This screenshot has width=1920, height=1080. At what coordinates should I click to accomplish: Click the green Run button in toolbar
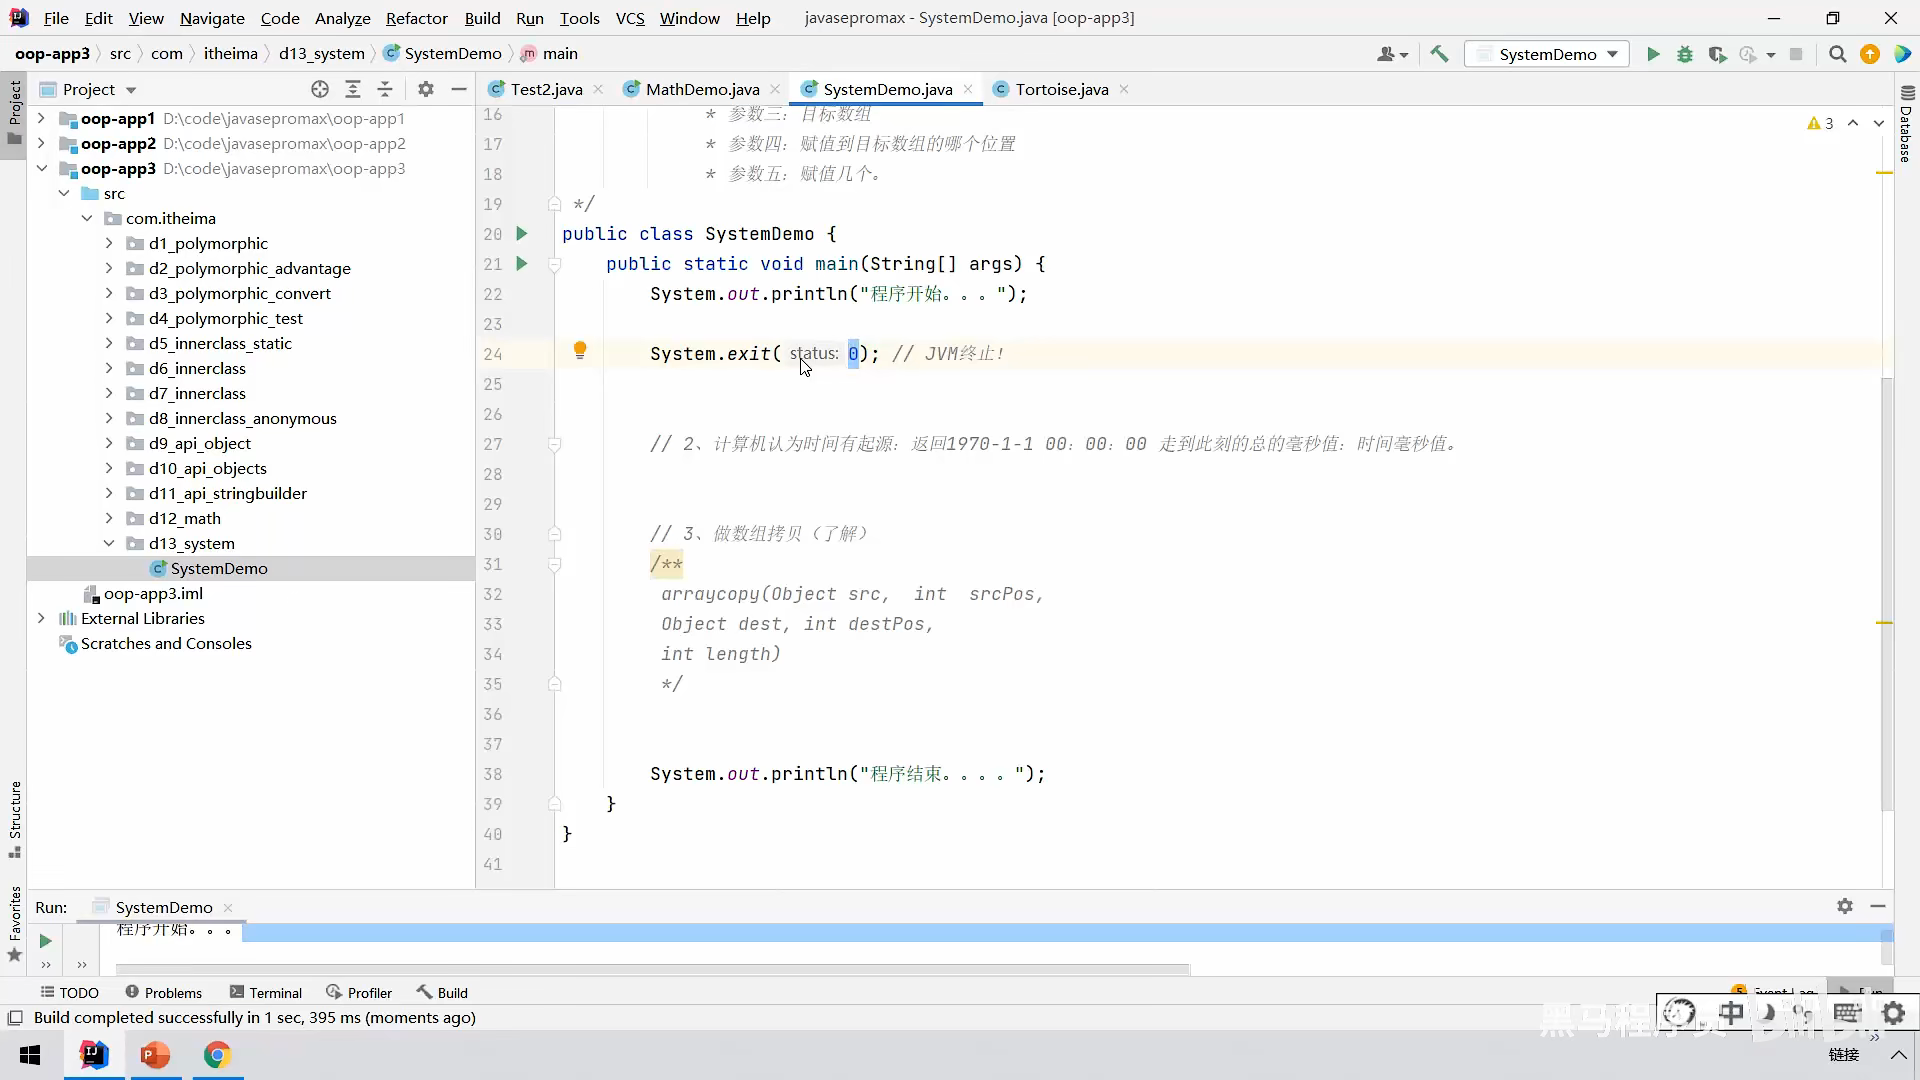(1653, 54)
